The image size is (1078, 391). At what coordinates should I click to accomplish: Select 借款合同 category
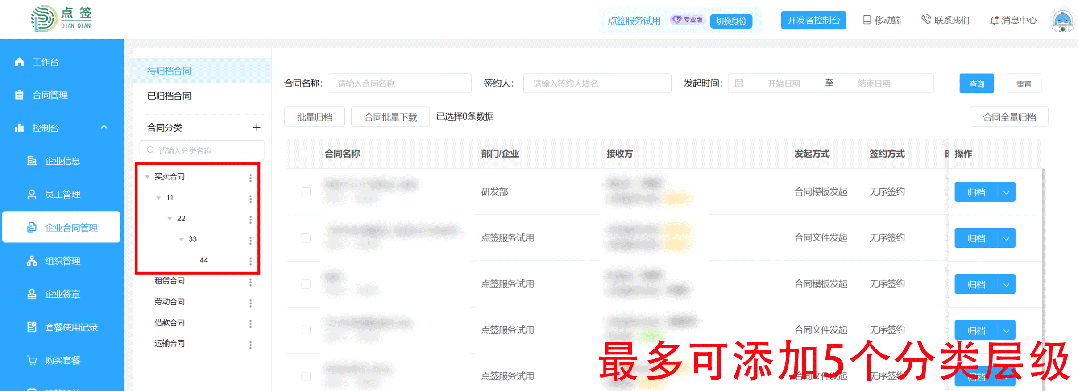170,322
